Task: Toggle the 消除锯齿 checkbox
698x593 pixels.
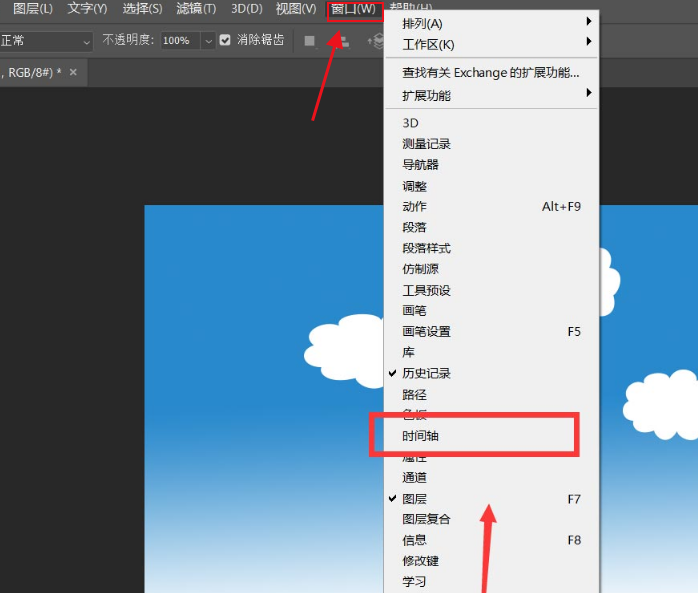Action: pyautogui.click(x=225, y=40)
